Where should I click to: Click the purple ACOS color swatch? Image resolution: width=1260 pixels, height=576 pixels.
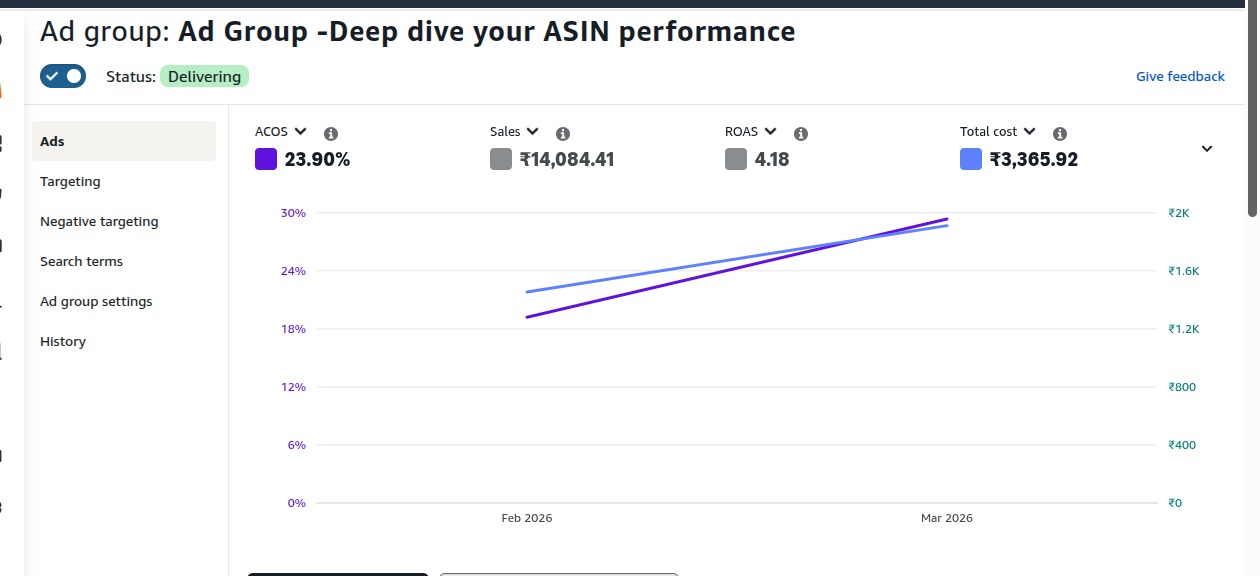coord(266,159)
